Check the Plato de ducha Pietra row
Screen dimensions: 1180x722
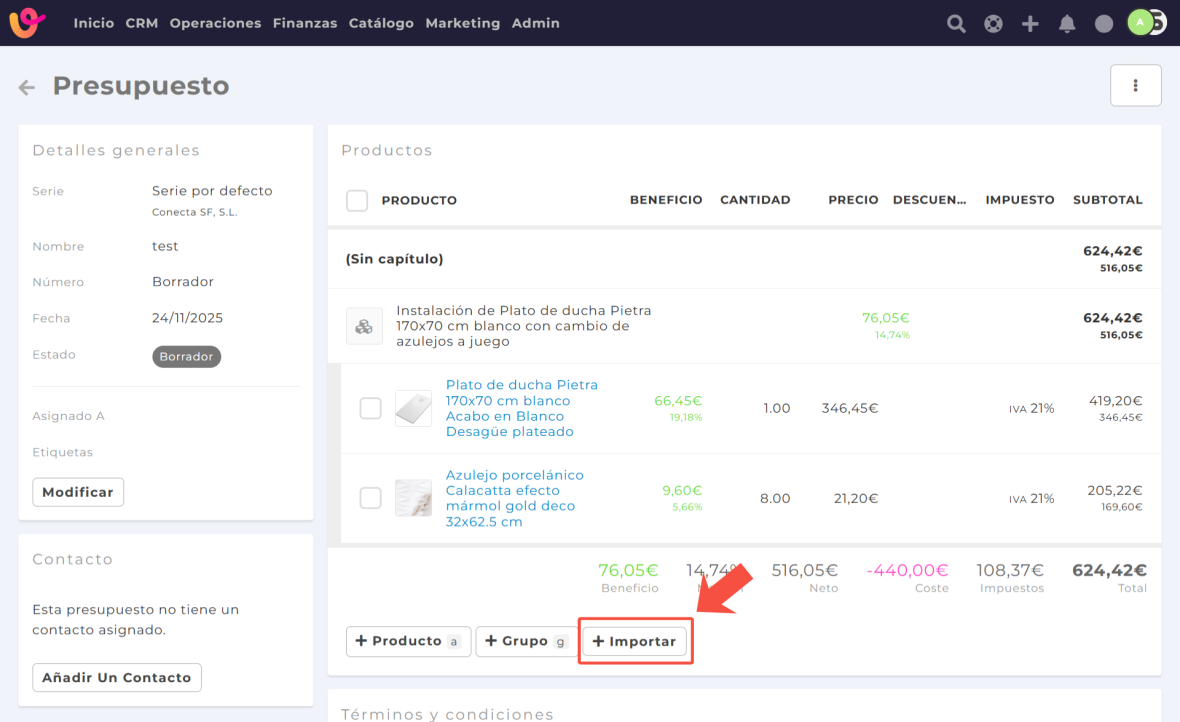pyautogui.click(x=370, y=408)
